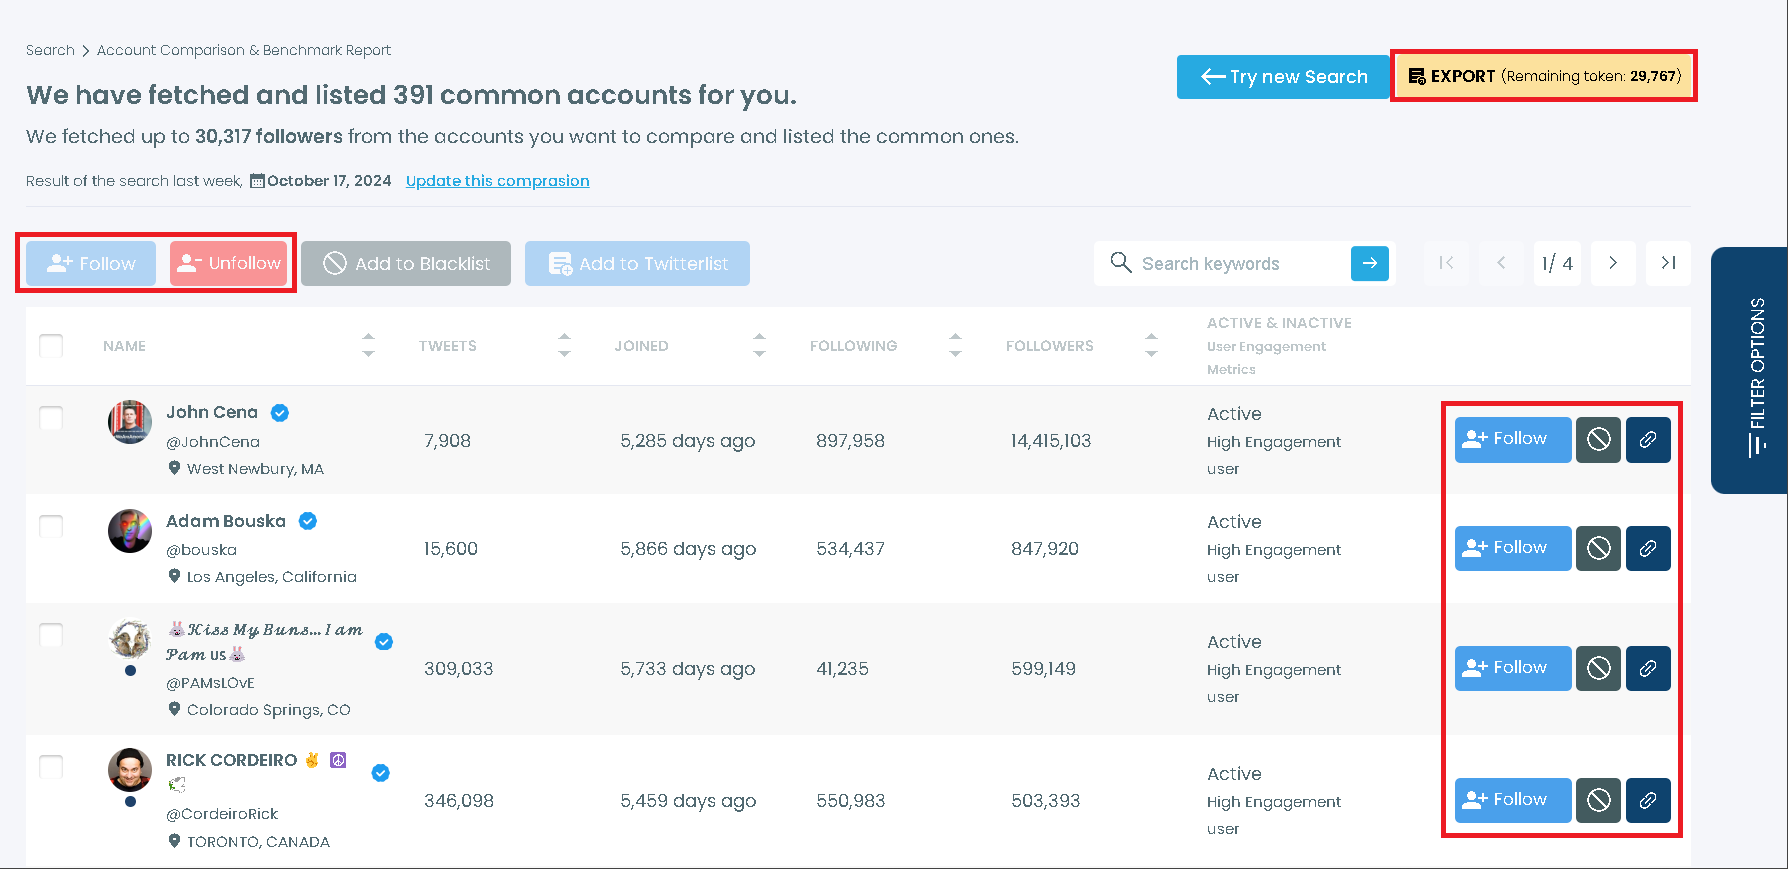Blacklist RICK CORDEIRO via block icon

[x=1598, y=800]
